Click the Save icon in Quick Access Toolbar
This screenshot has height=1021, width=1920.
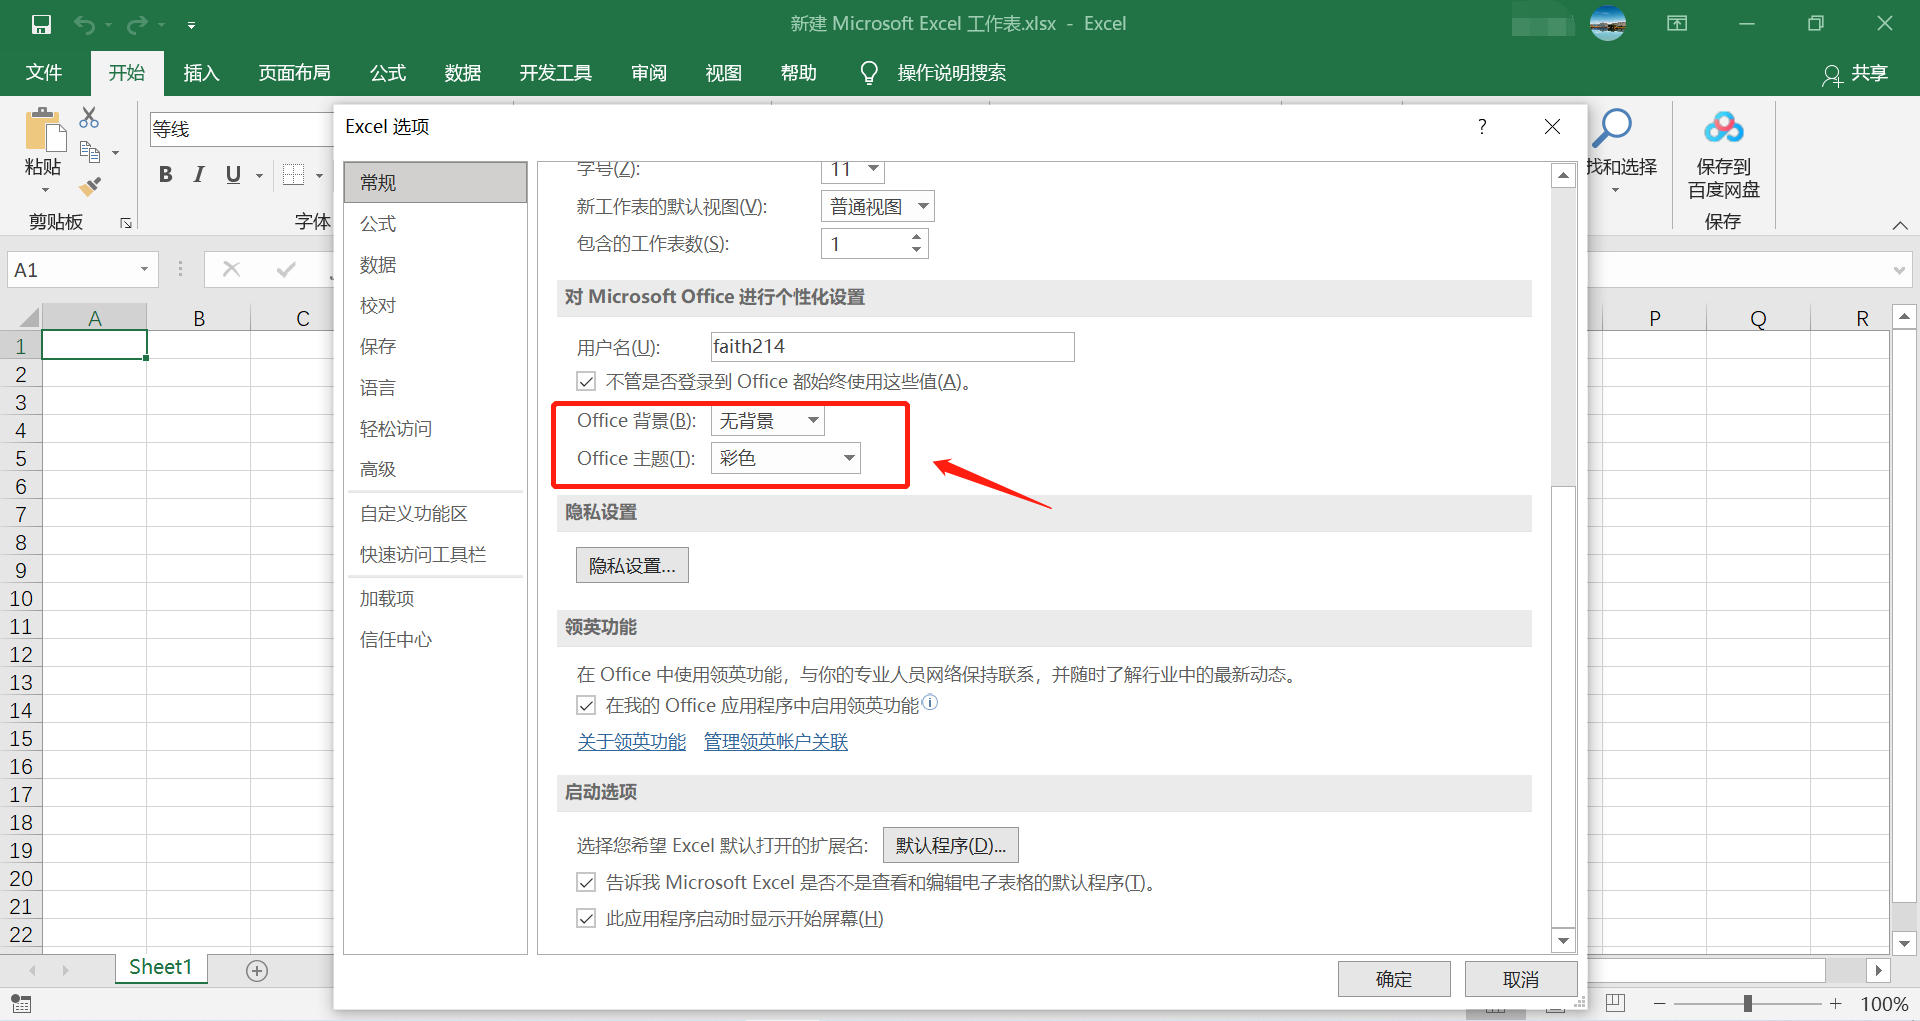[40, 24]
